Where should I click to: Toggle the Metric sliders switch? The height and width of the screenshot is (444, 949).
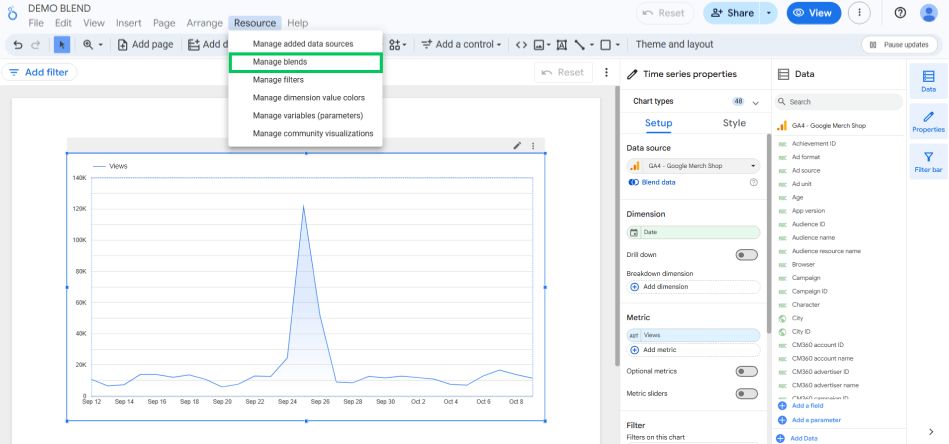[x=746, y=394]
